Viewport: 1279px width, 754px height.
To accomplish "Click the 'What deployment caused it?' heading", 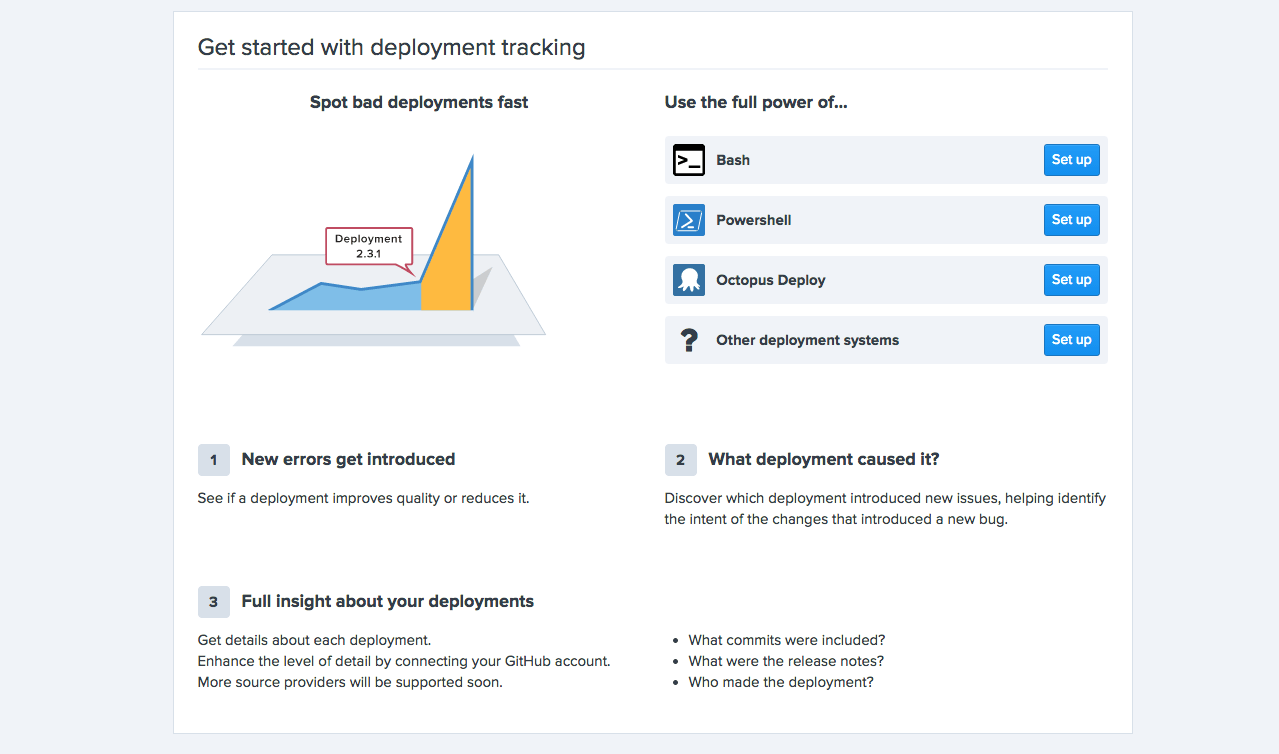I will point(823,458).
